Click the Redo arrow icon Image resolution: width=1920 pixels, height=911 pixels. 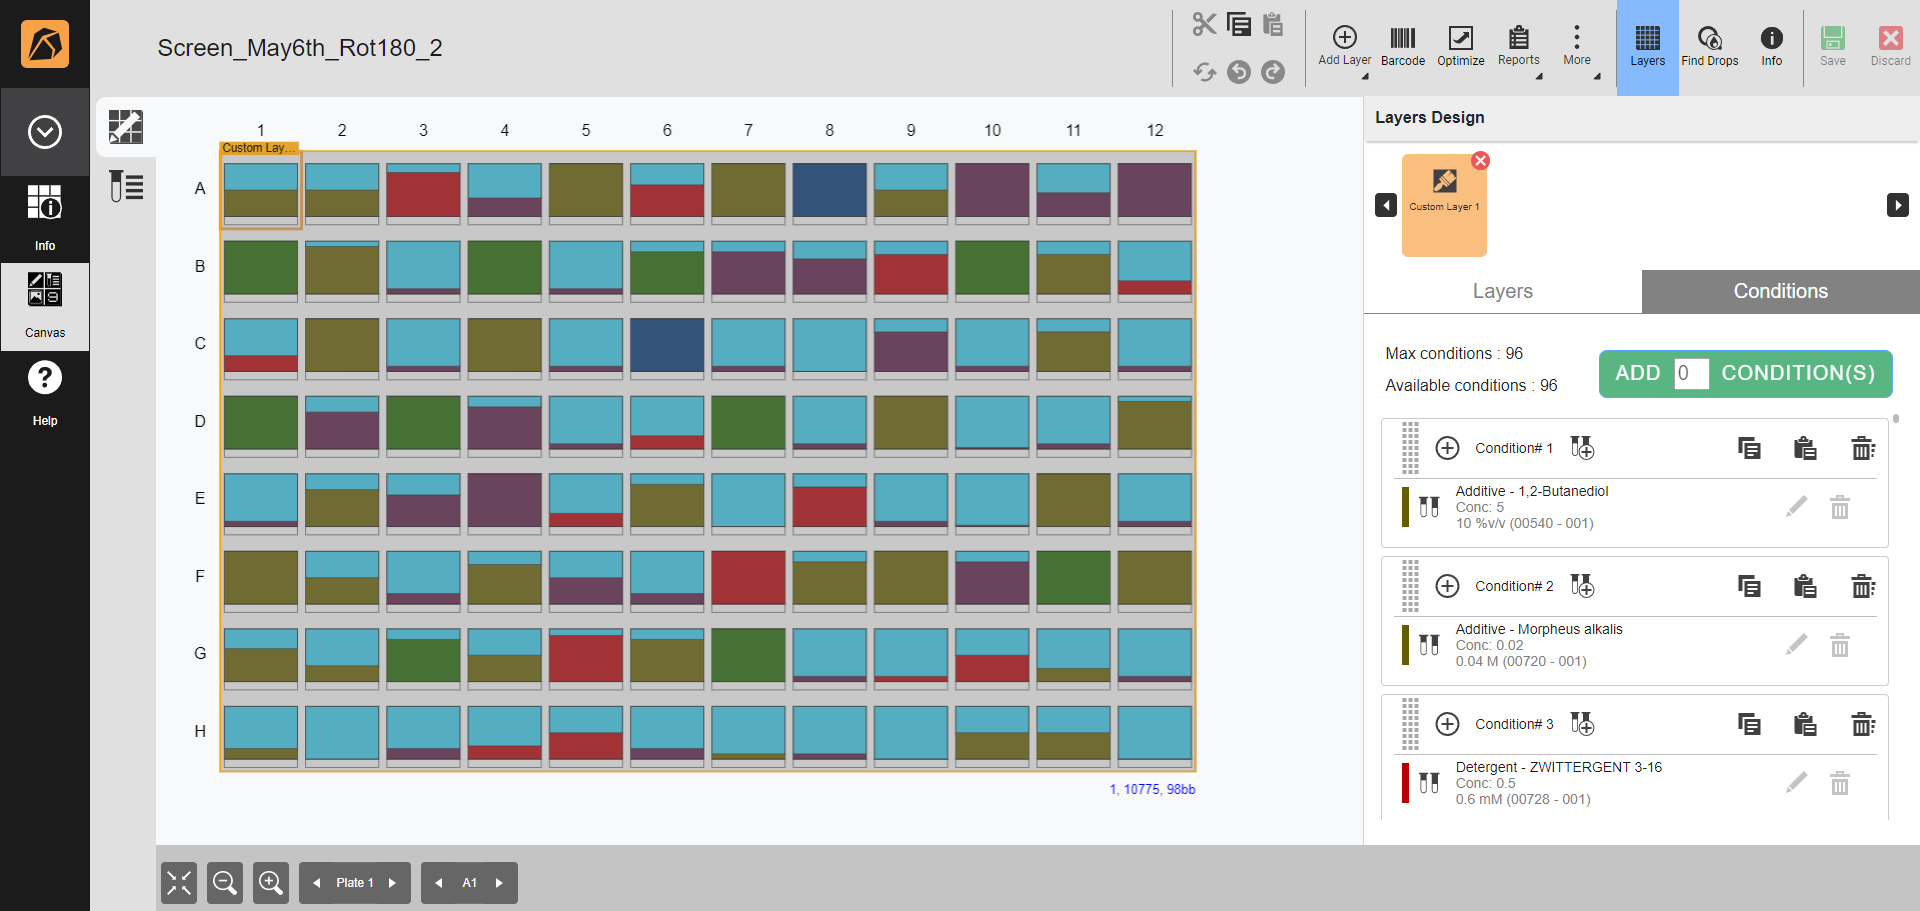(1273, 72)
